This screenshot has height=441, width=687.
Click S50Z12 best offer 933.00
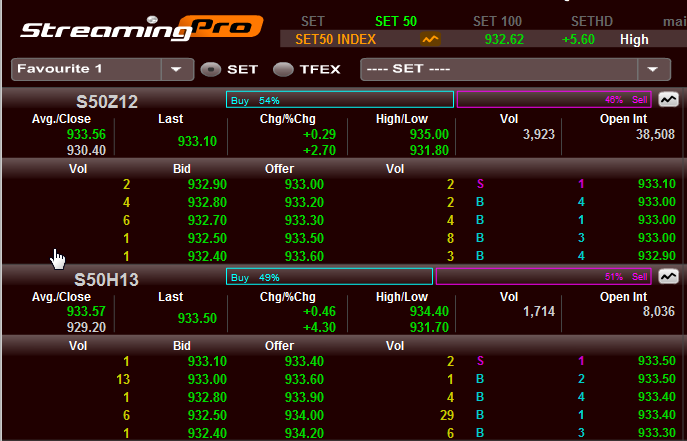tap(304, 184)
